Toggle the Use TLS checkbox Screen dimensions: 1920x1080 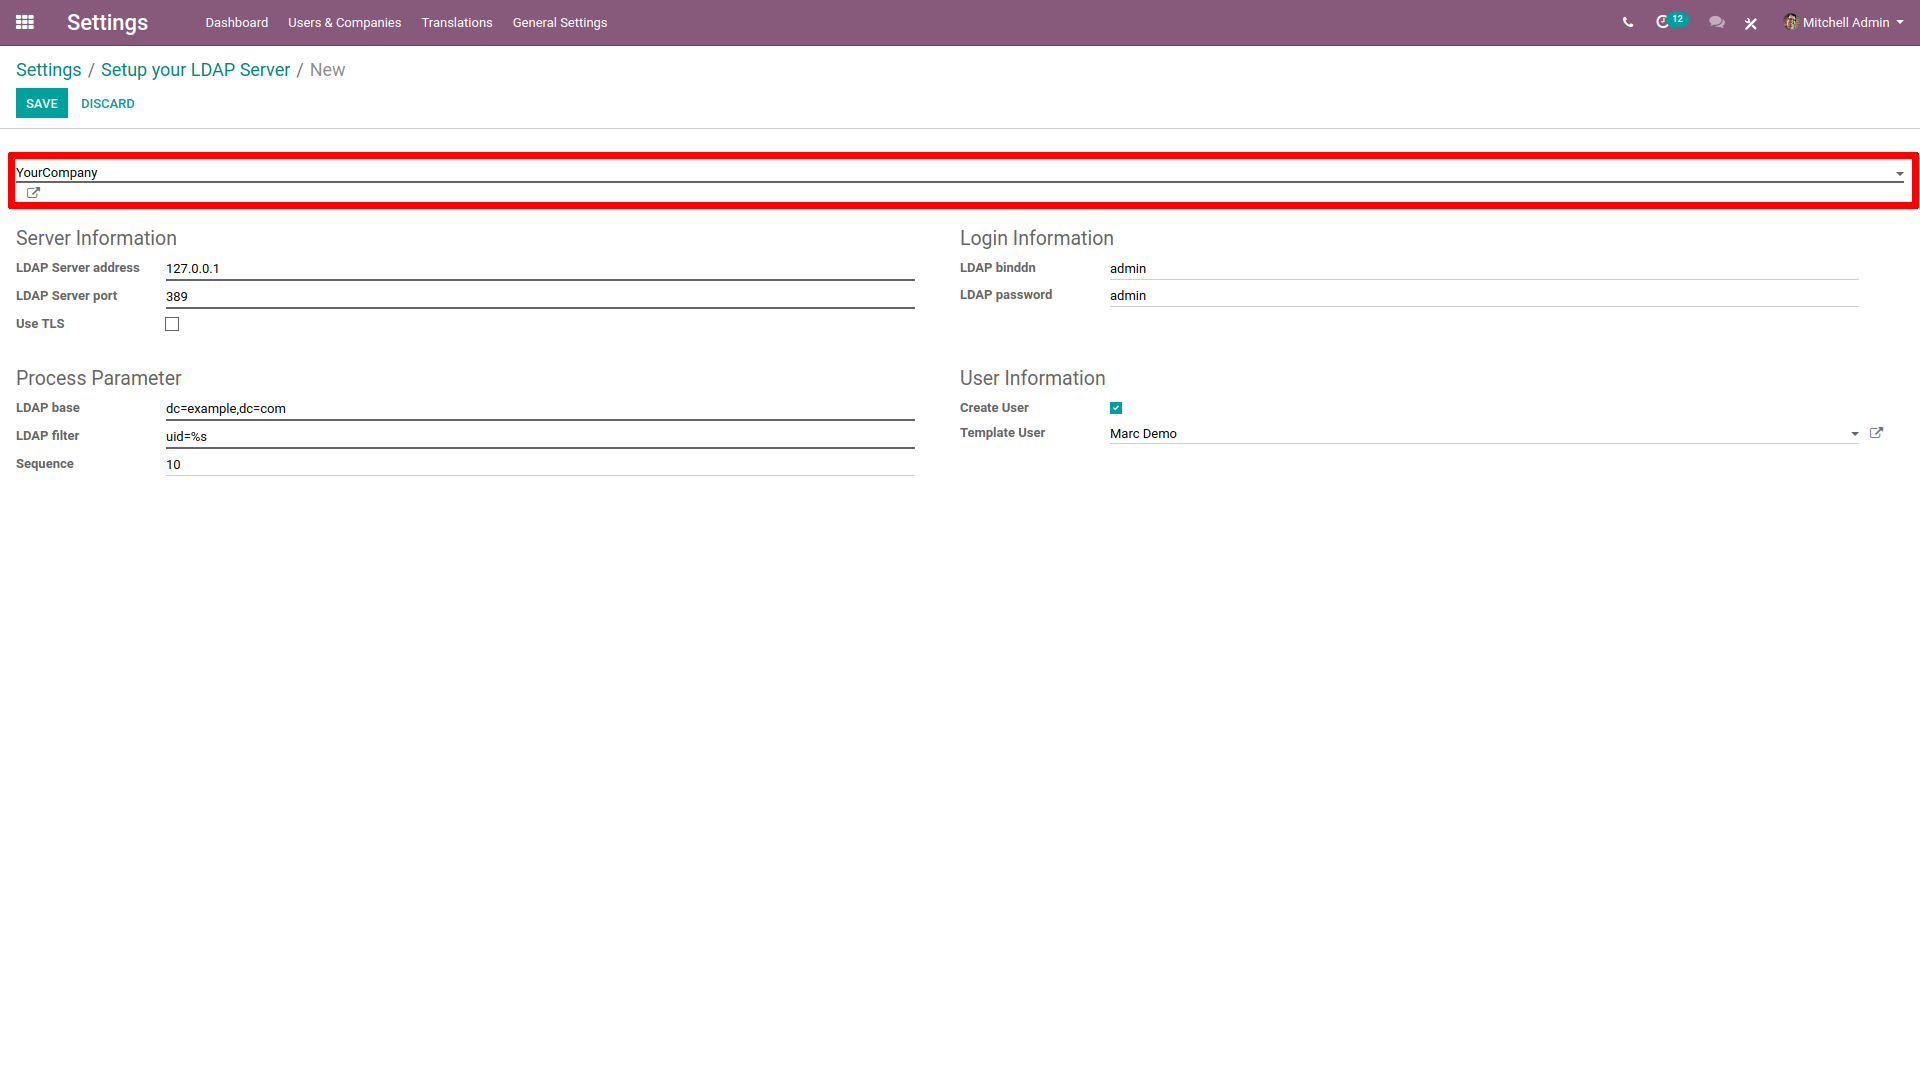[x=173, y=323]
